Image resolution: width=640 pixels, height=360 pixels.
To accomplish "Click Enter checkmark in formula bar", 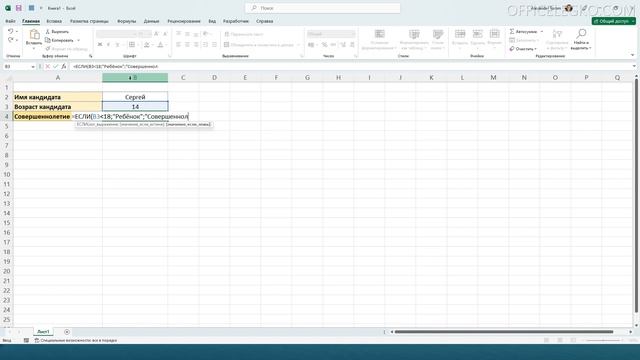I will coord(56,66).
